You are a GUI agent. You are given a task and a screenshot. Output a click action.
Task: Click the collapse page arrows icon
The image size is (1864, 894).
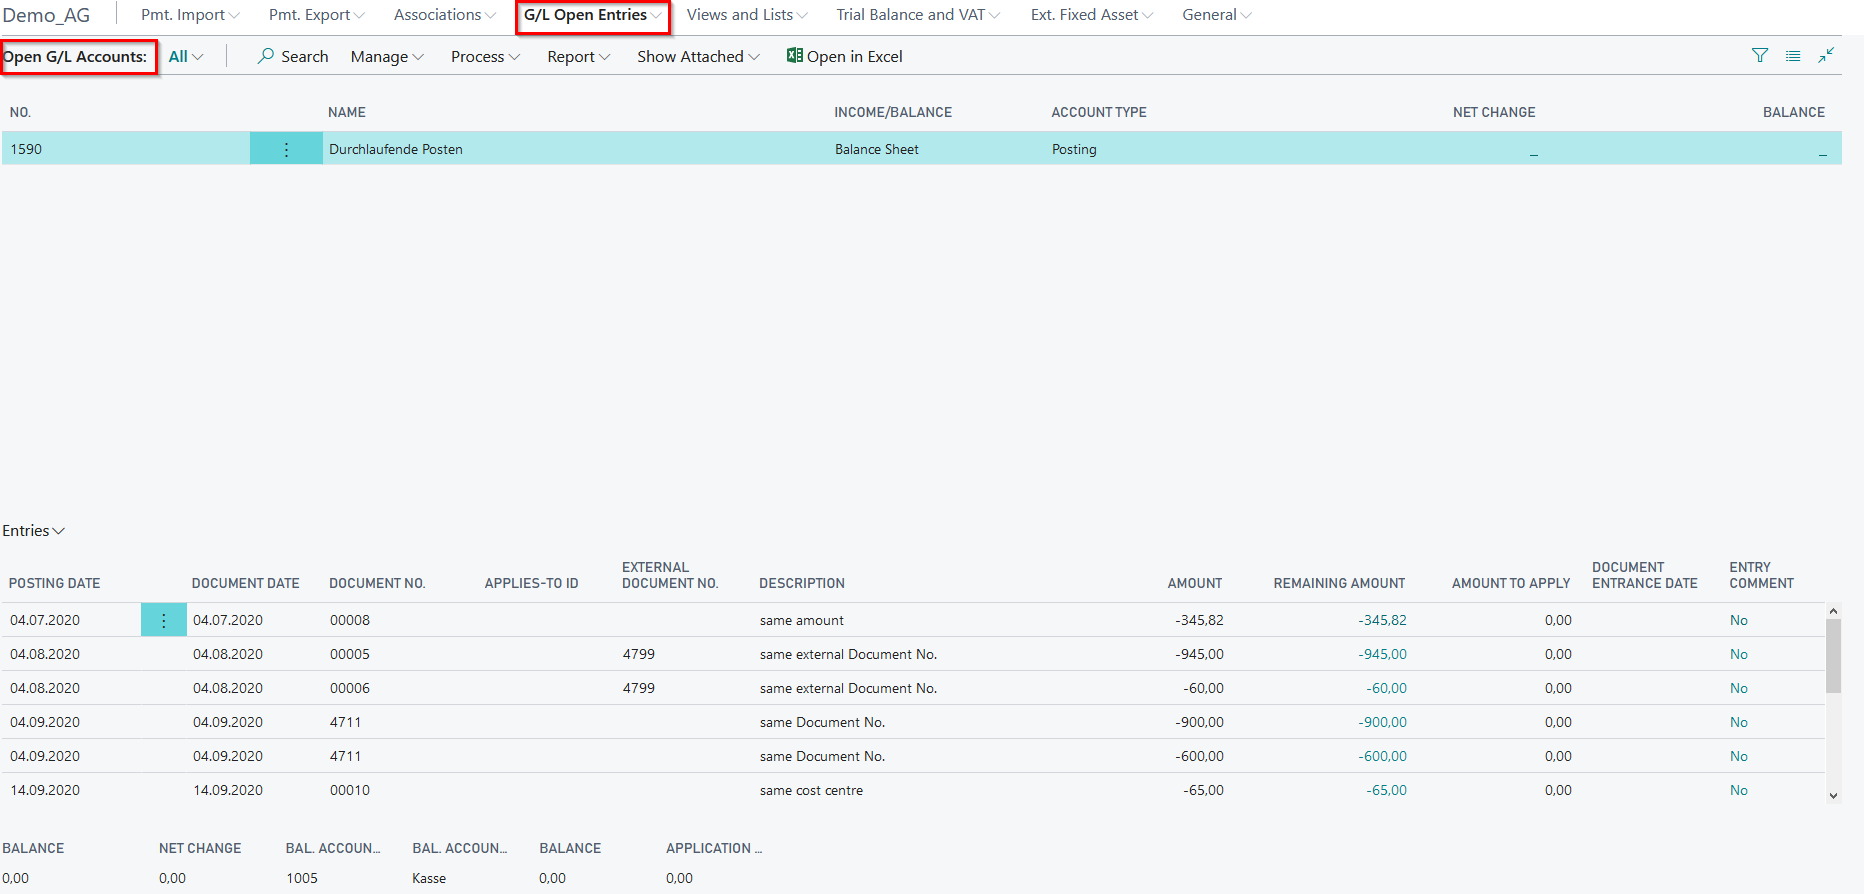[x=1826, y=56]
